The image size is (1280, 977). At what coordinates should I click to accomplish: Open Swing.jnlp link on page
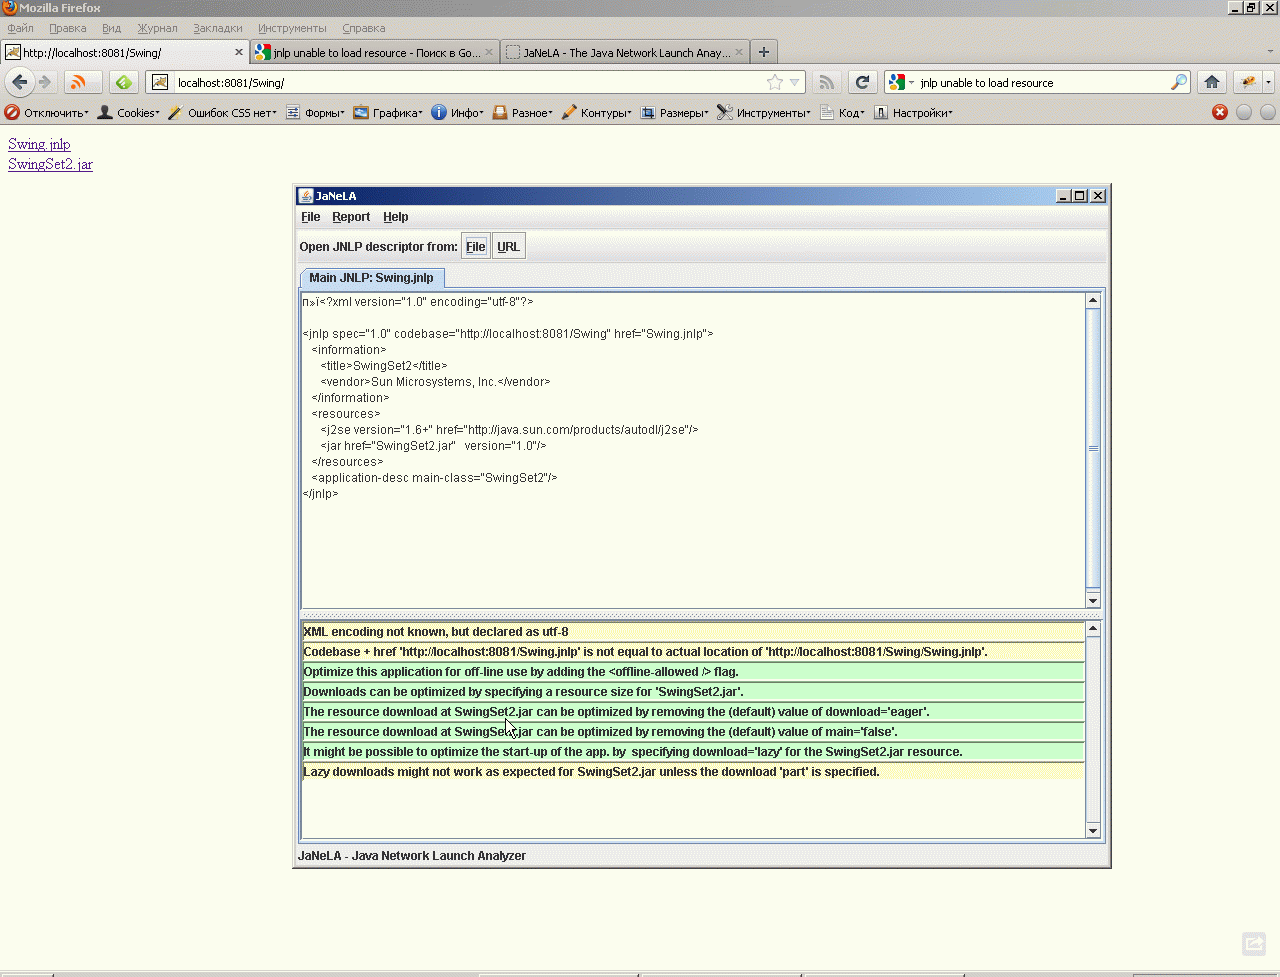click(x=39, y=144)
